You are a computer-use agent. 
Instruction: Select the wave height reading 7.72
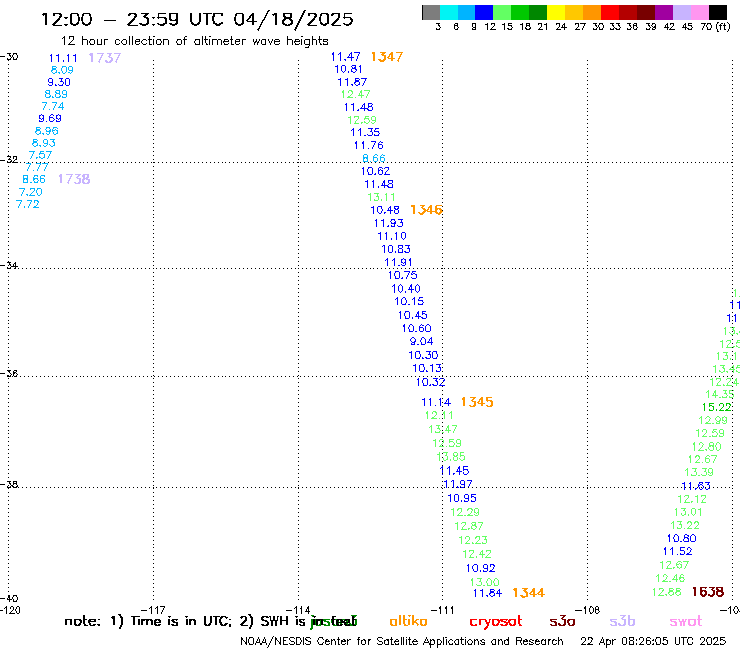pyautogui.click(x=28, y=204)
